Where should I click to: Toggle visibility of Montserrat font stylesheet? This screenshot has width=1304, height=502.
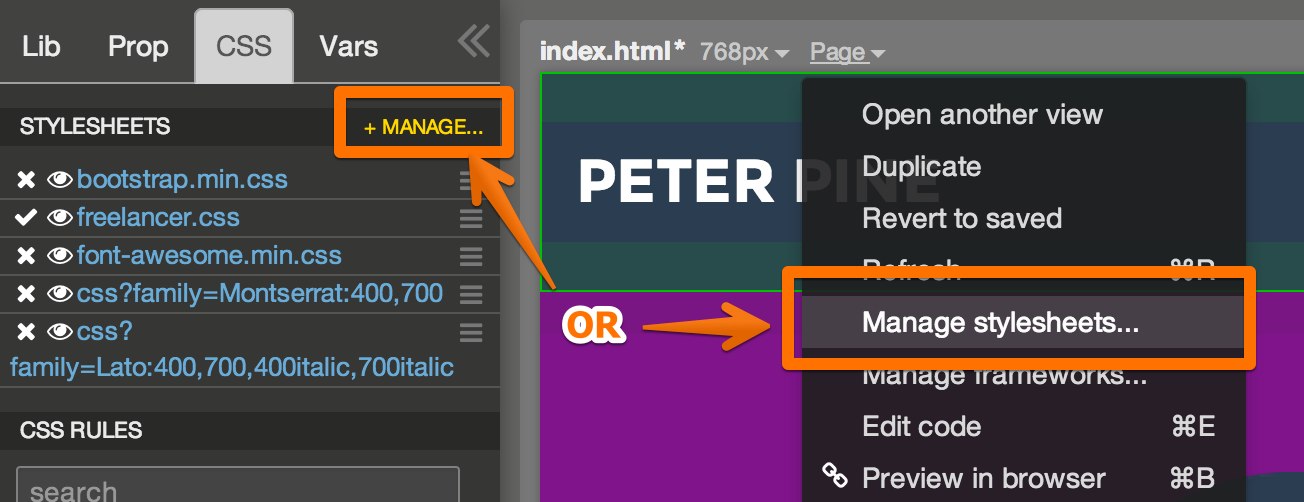60,293
